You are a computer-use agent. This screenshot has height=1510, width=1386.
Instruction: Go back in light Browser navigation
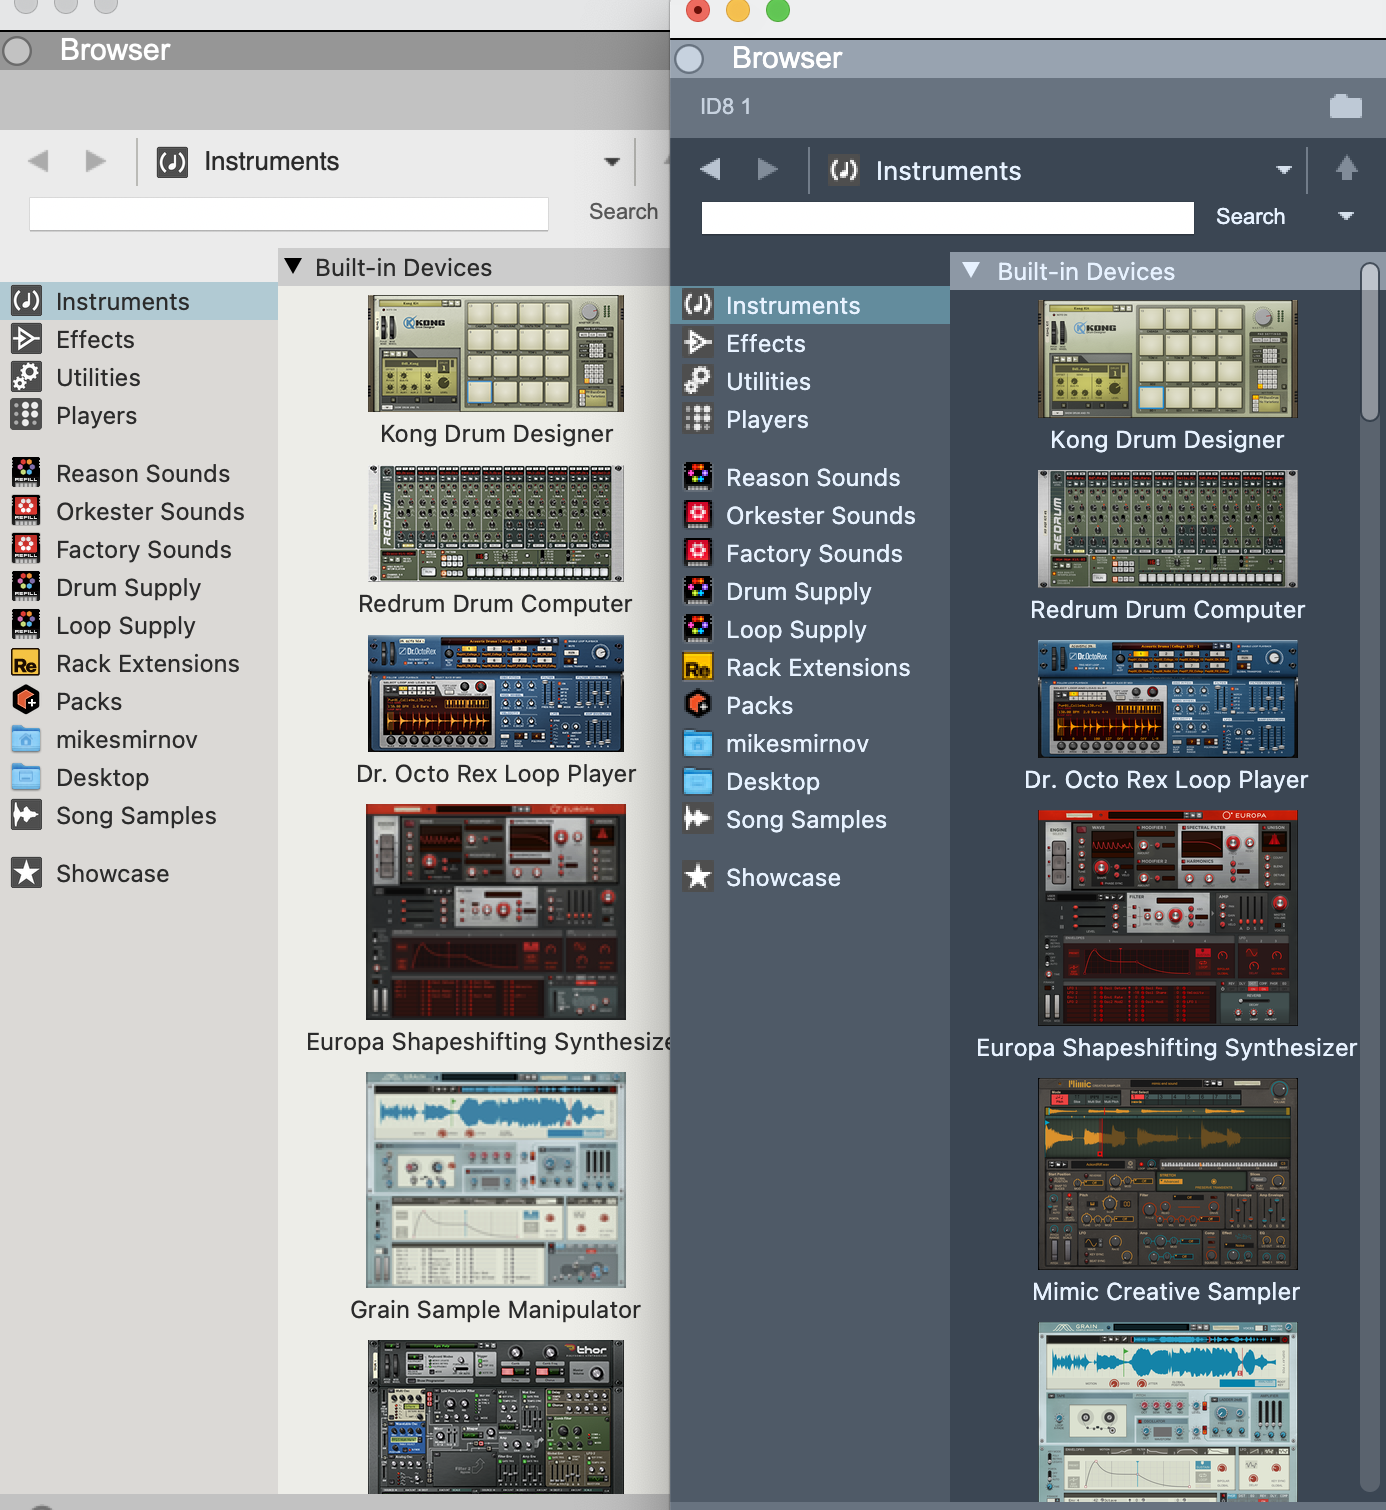point(38,160)
